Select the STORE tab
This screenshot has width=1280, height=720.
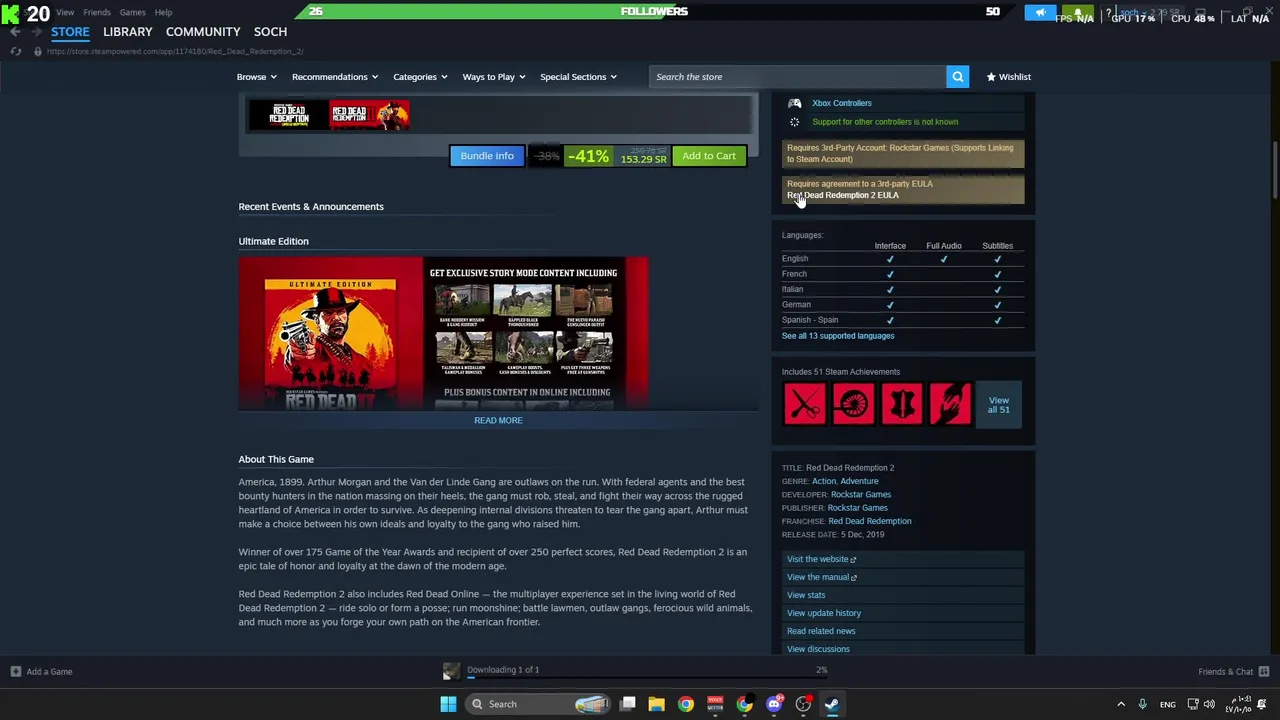70,32
